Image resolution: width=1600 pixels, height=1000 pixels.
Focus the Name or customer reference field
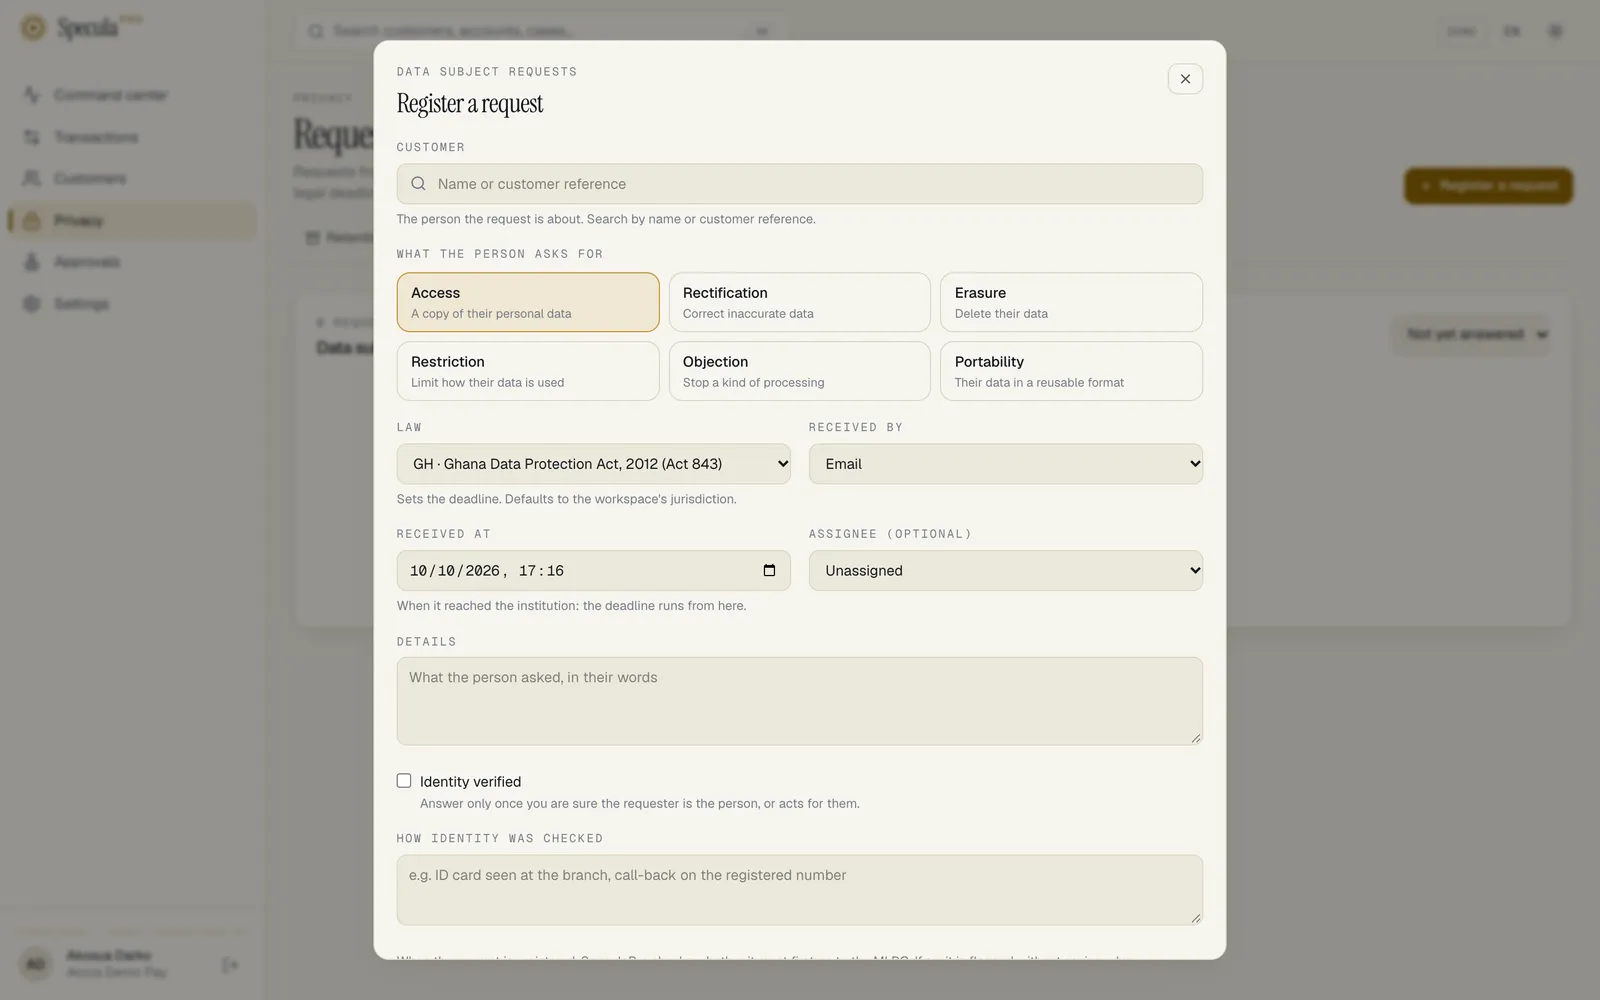tap(800, 184)
